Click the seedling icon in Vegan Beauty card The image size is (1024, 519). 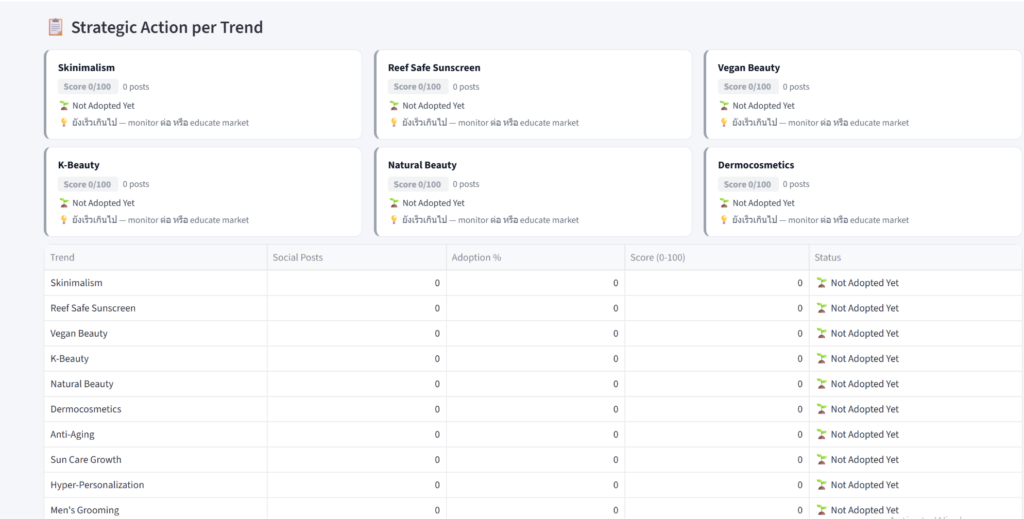point(724,106)
